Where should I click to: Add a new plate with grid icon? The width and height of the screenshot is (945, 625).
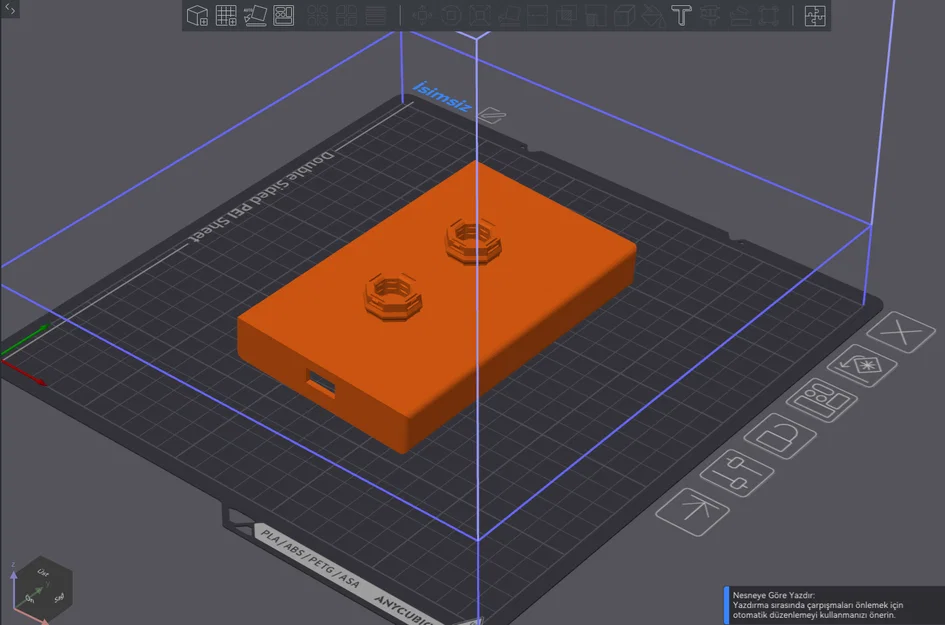point(226,16)
